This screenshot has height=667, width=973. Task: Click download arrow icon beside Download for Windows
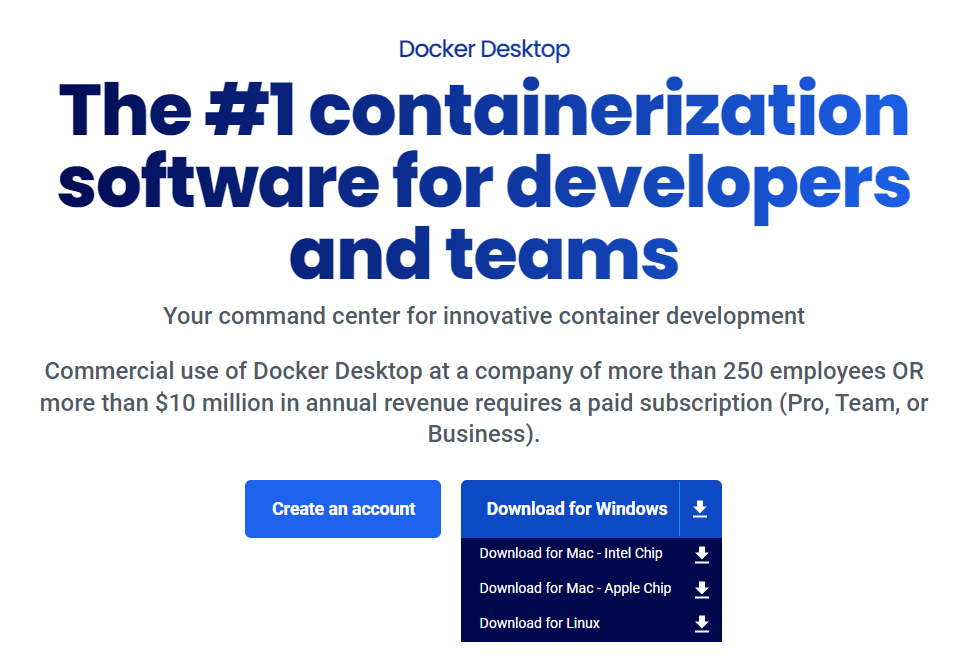(700, 509)
